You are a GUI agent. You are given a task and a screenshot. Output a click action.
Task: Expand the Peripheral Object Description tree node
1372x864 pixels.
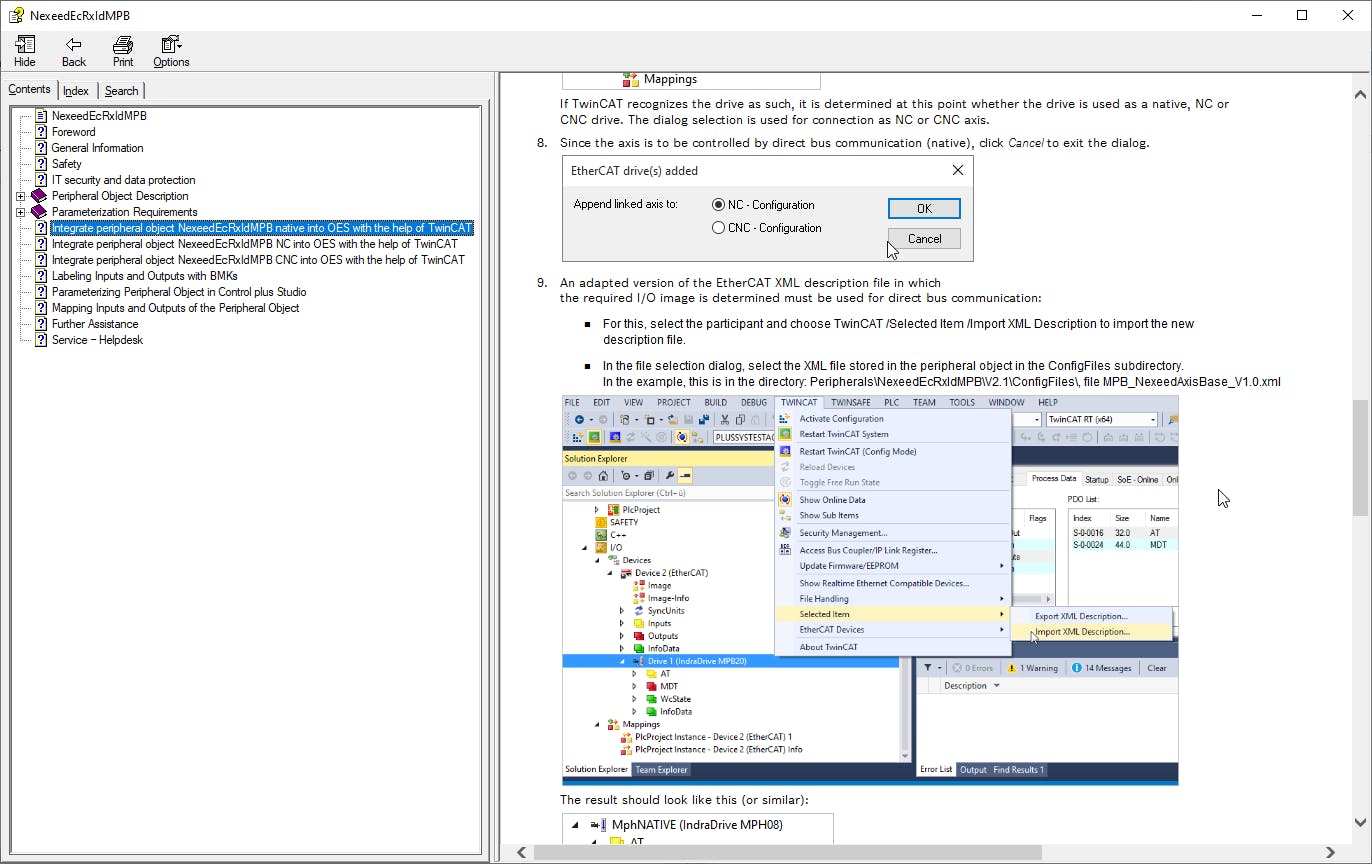click(20, 196)
